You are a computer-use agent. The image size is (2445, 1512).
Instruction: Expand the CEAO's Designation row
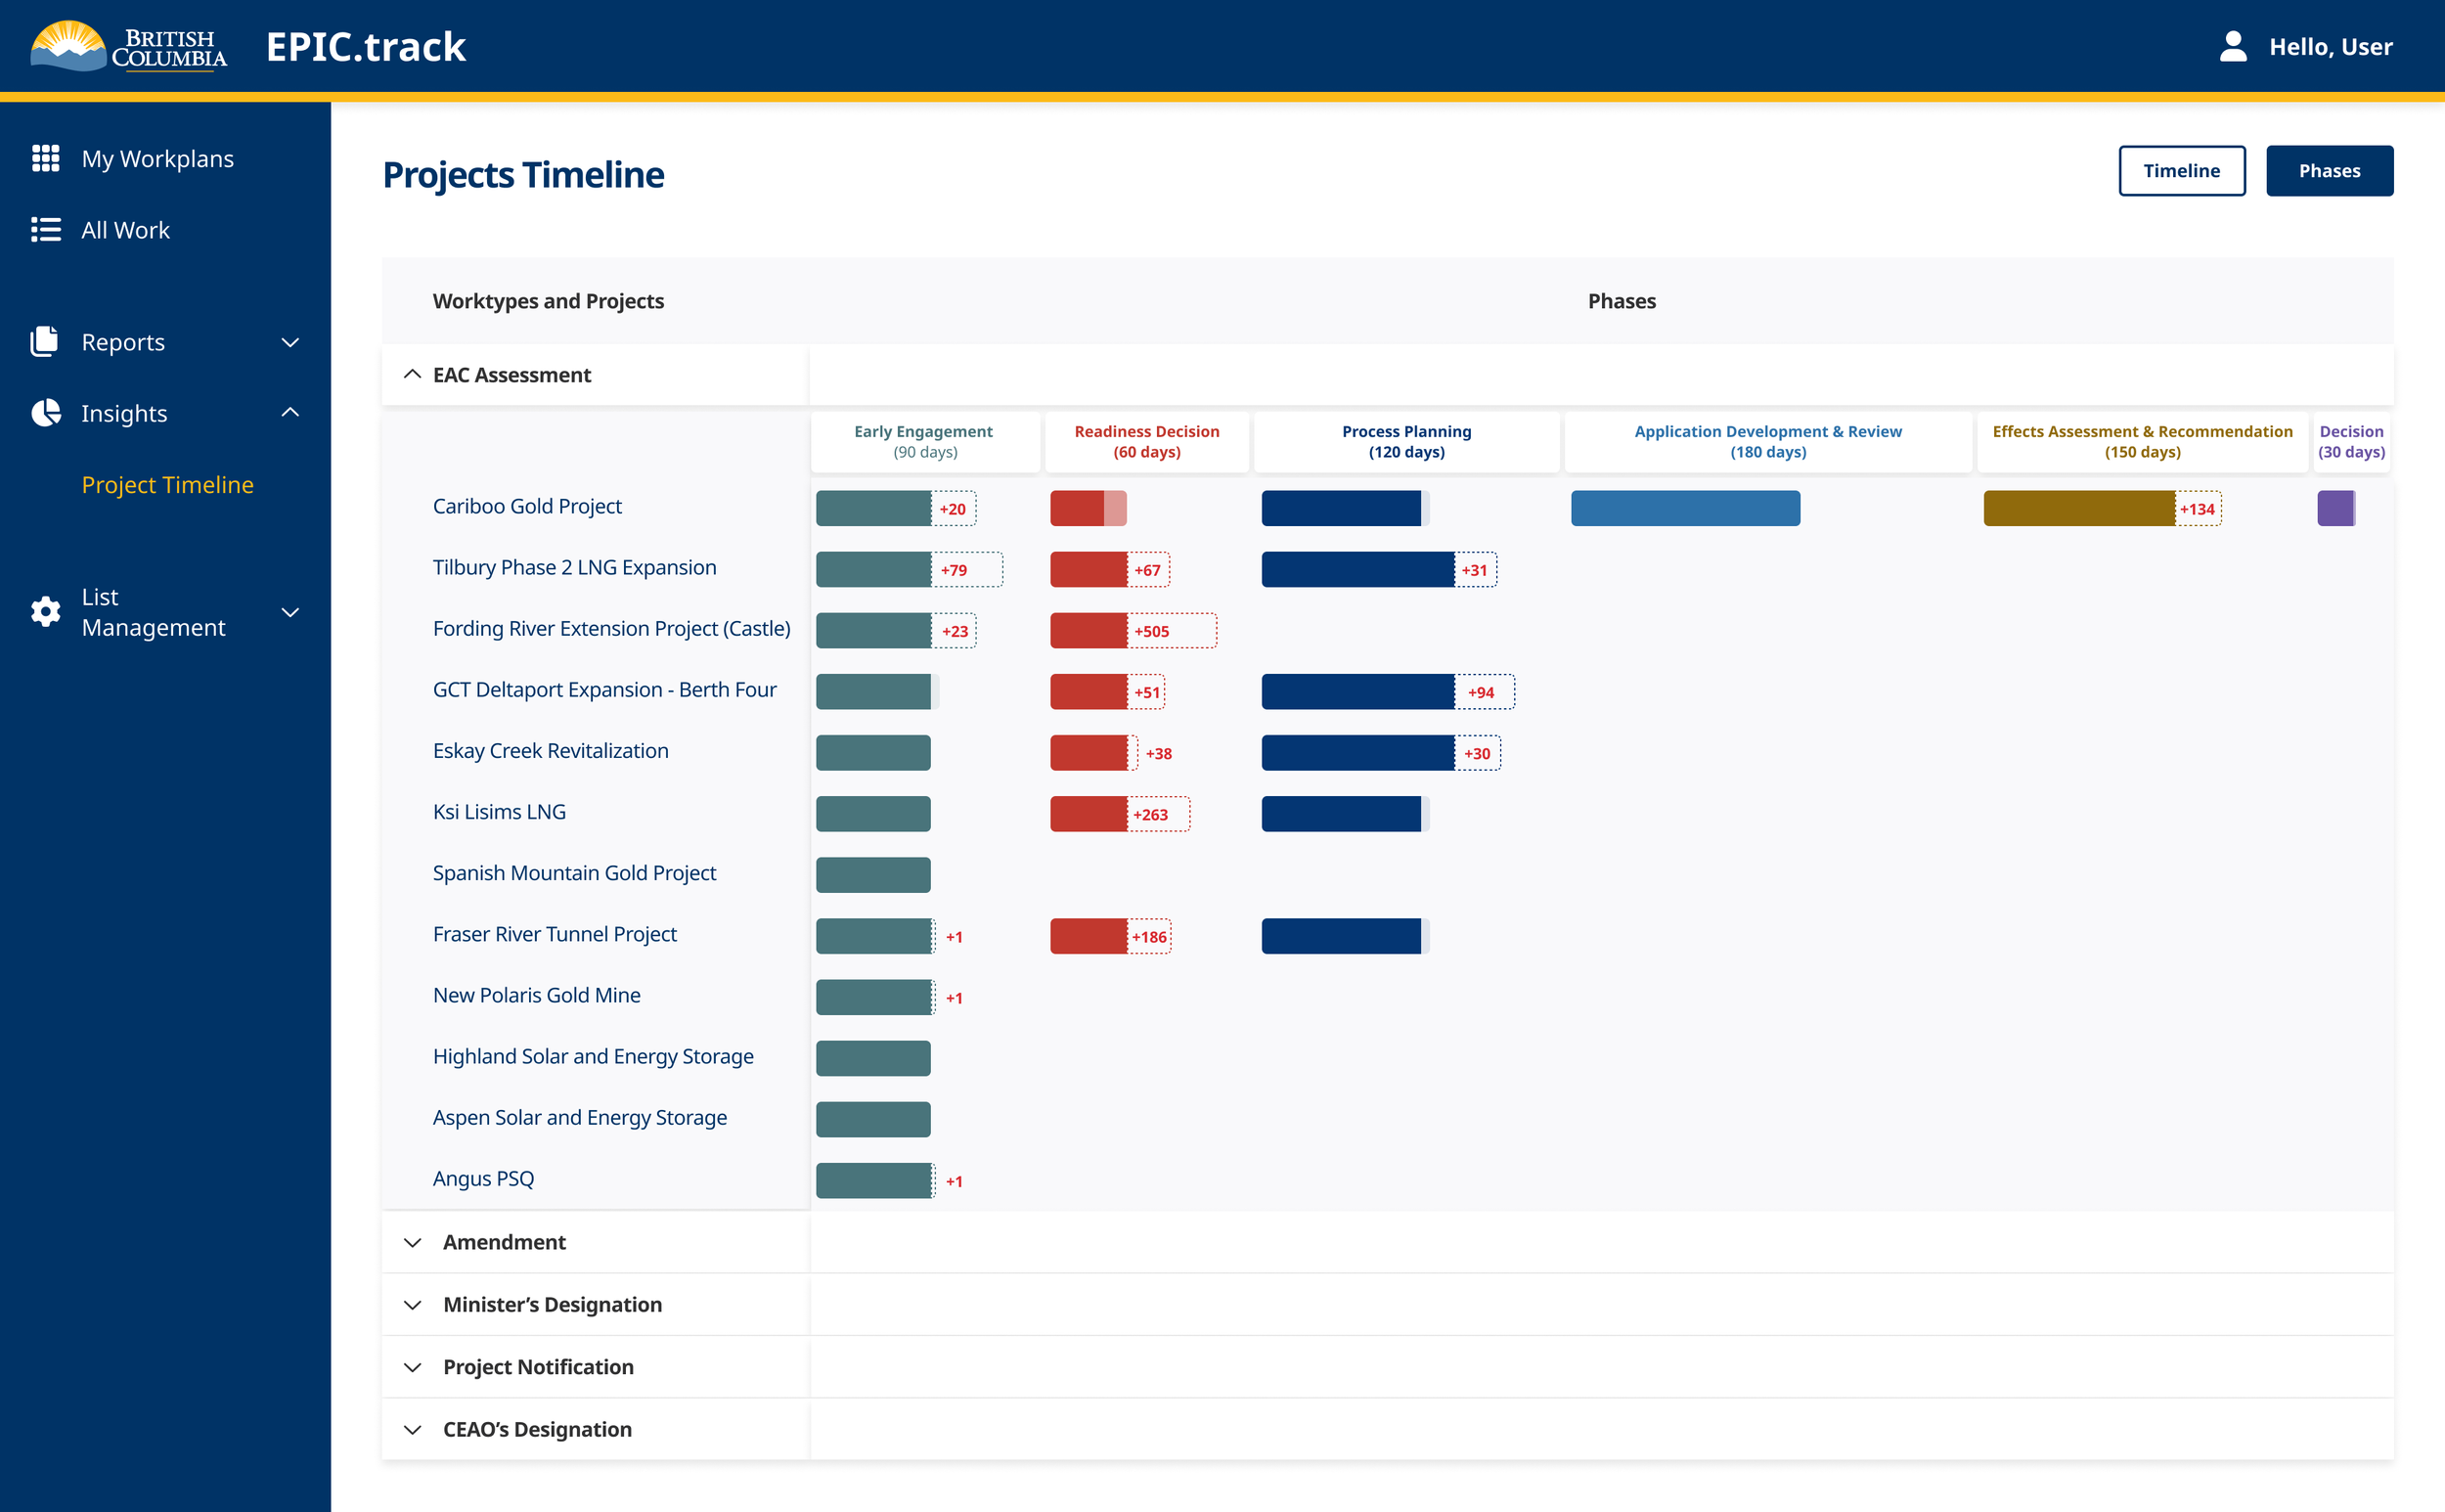coord(412,1430)
